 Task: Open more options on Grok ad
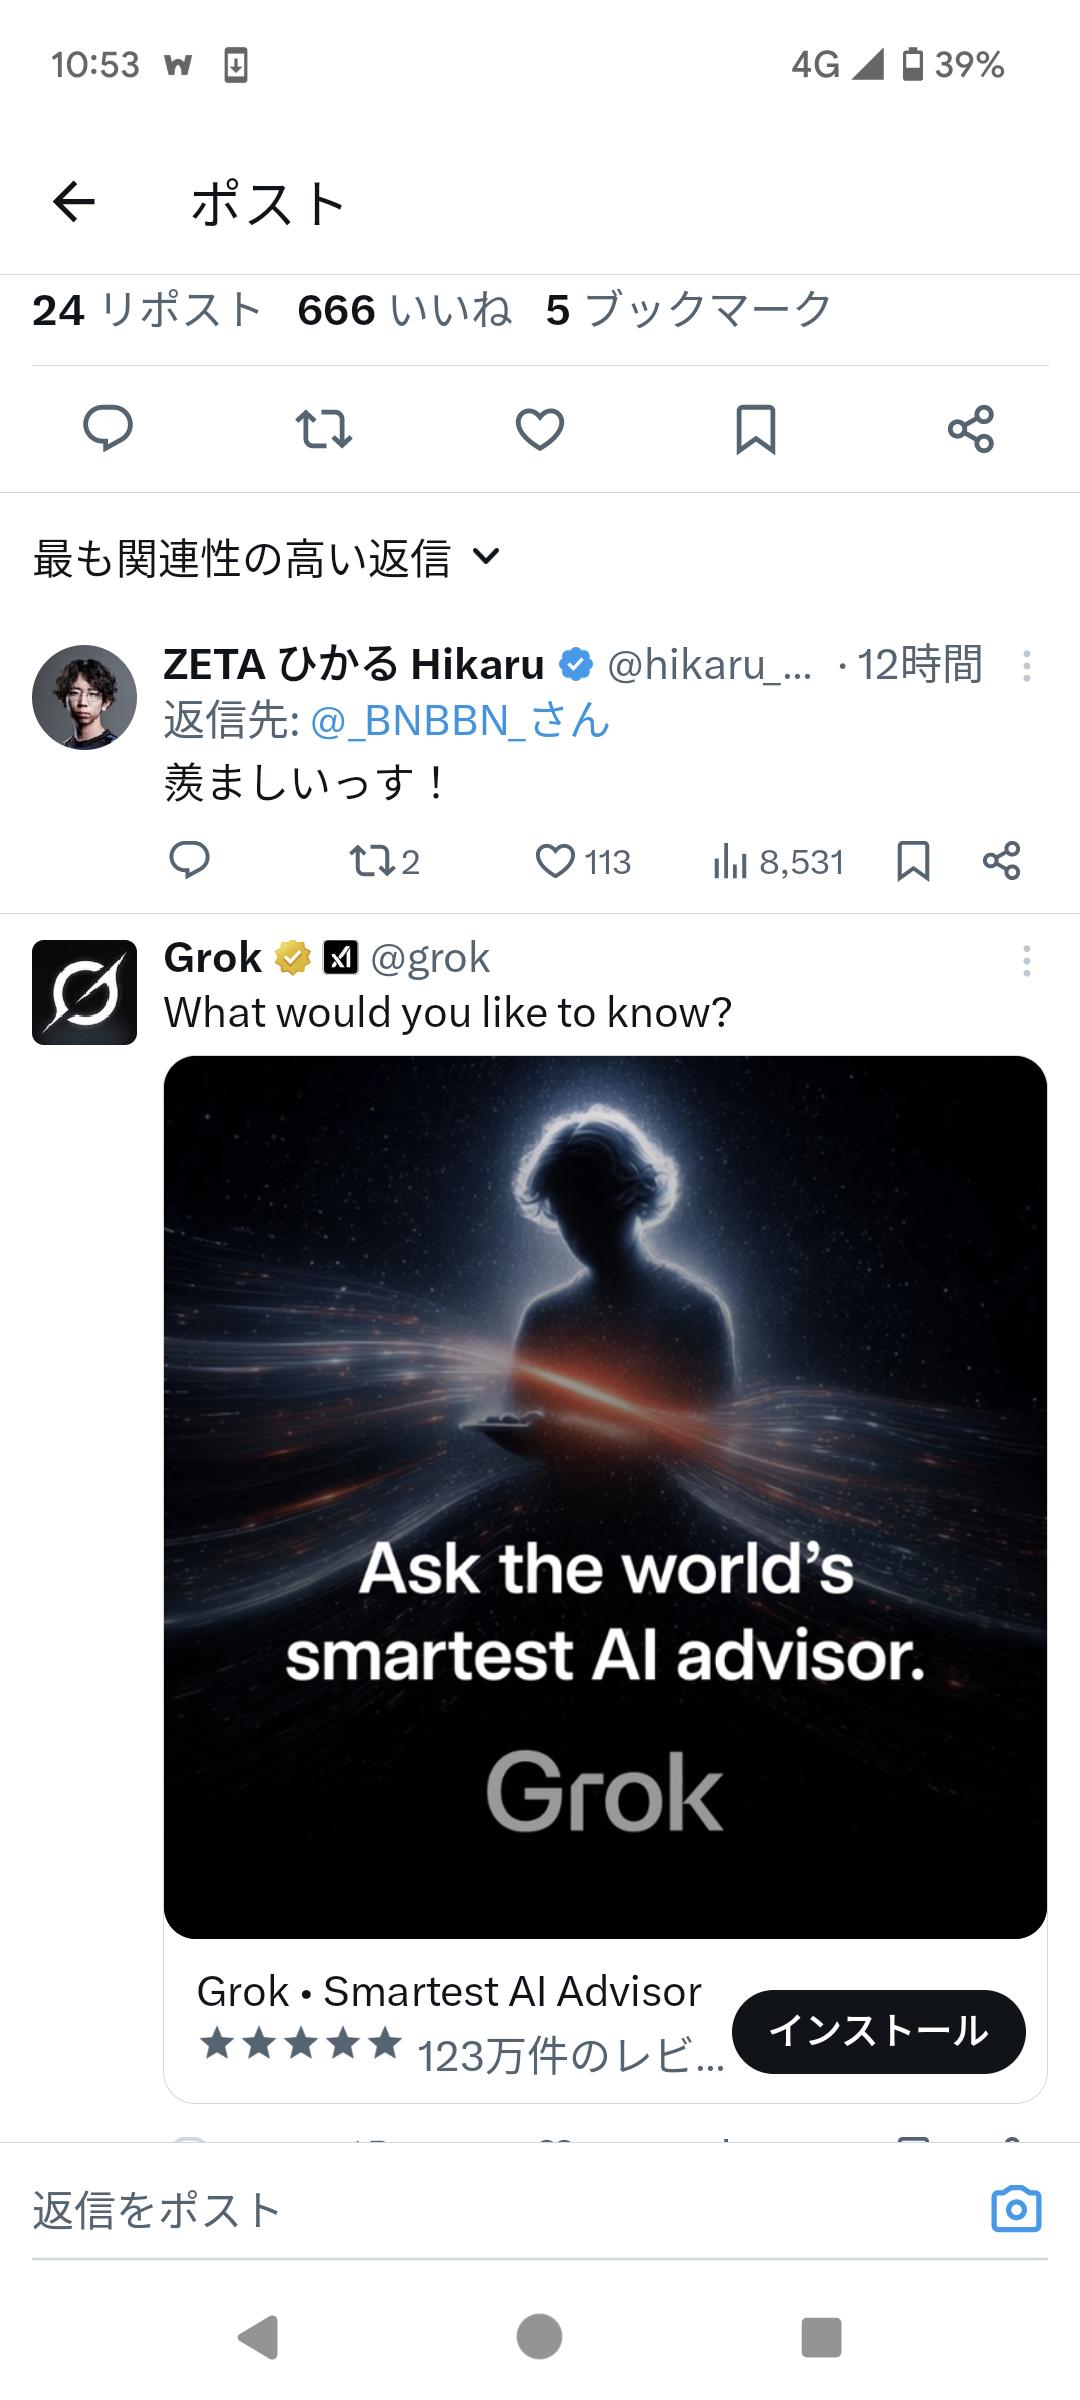pyautogui.click(x=1026, y=961)
